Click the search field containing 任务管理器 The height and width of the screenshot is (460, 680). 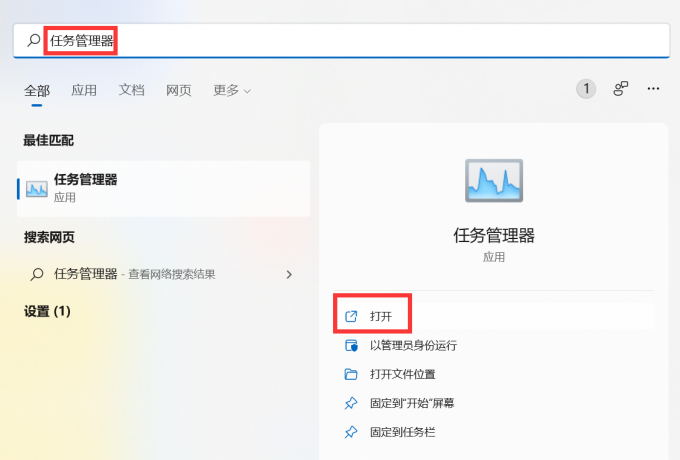(x=341, y=41)
